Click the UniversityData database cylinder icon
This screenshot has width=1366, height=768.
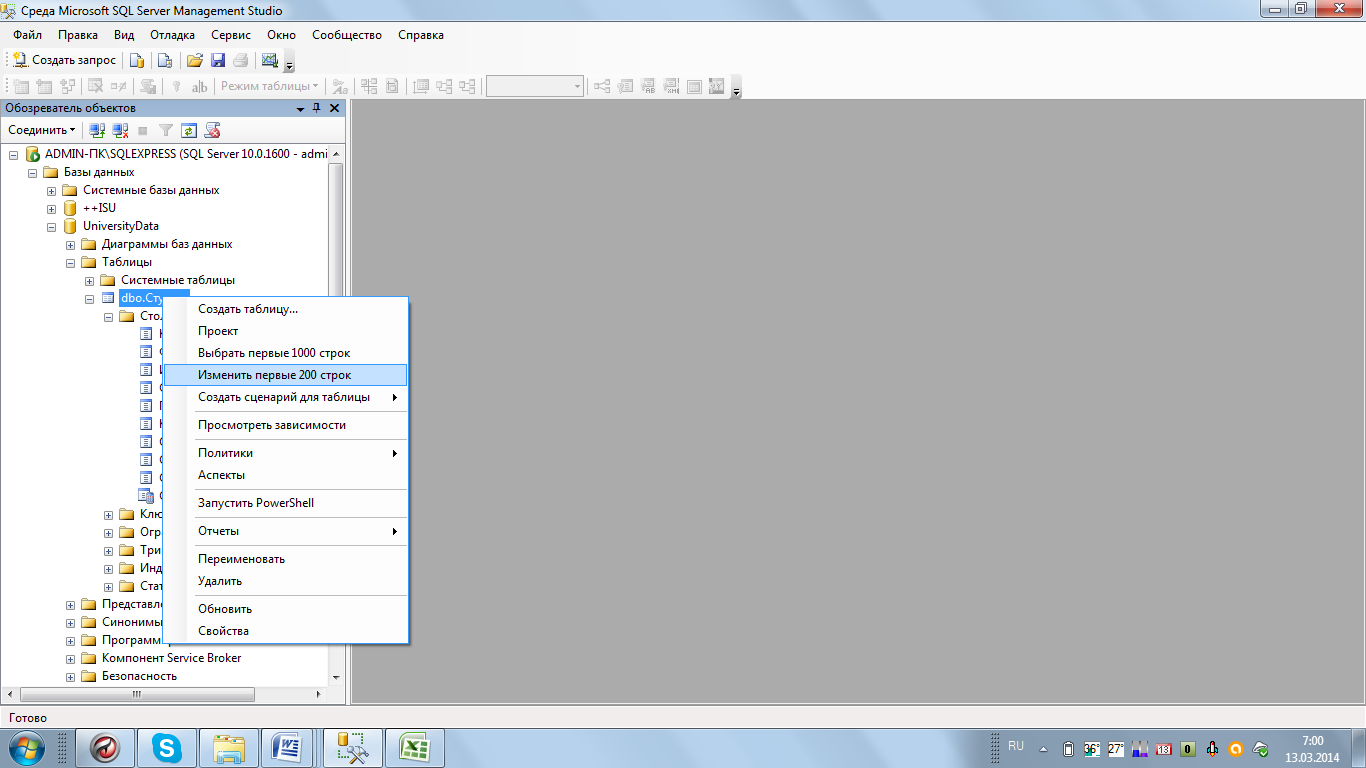point(70,226)
